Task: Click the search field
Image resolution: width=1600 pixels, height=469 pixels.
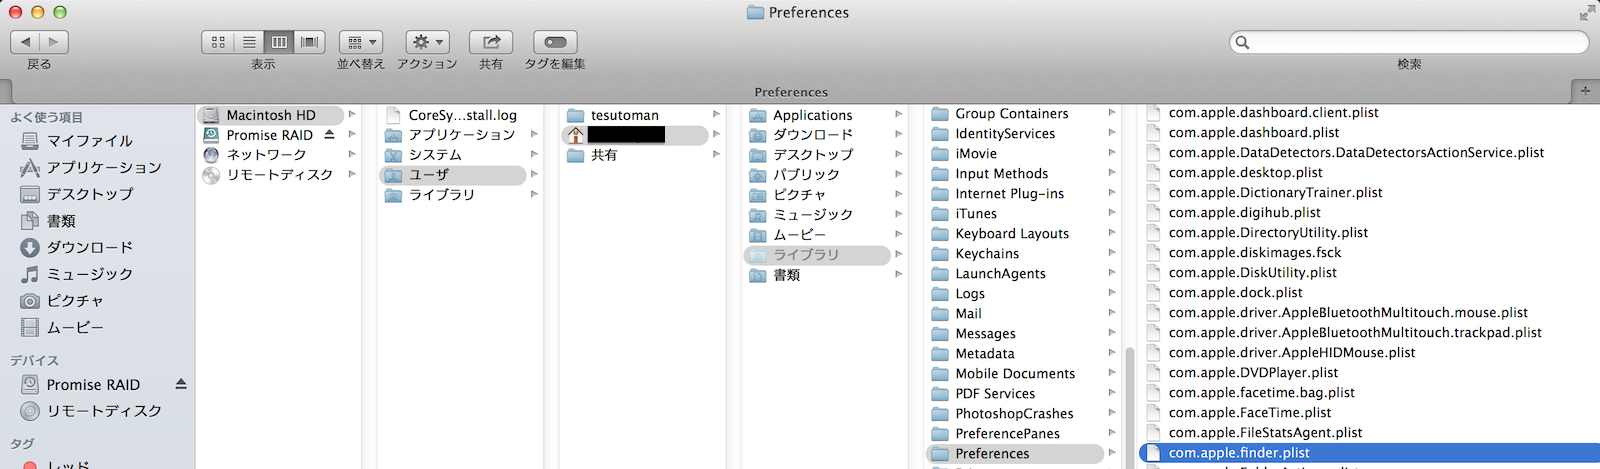Action: (1410, 42)
